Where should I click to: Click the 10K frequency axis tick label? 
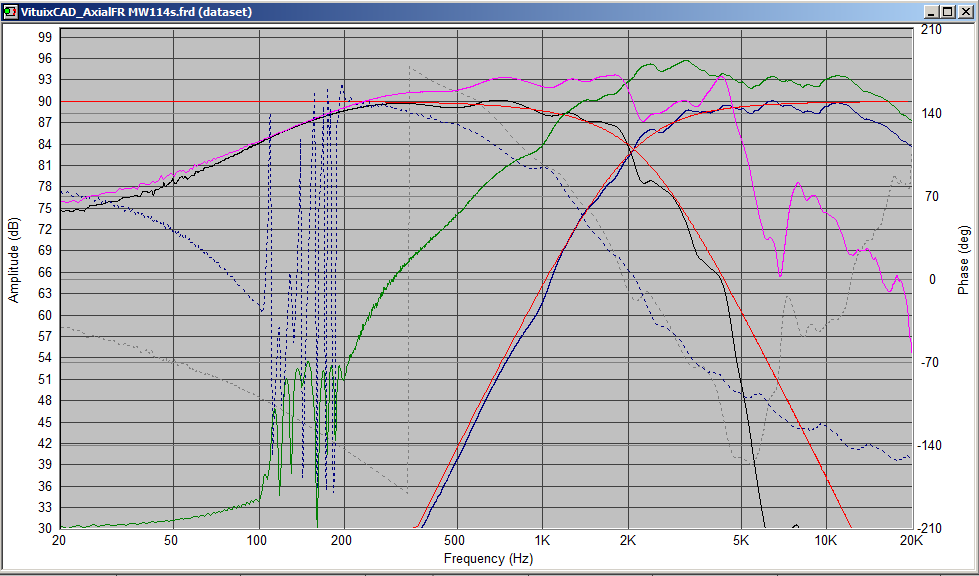(x=826, y=540)
